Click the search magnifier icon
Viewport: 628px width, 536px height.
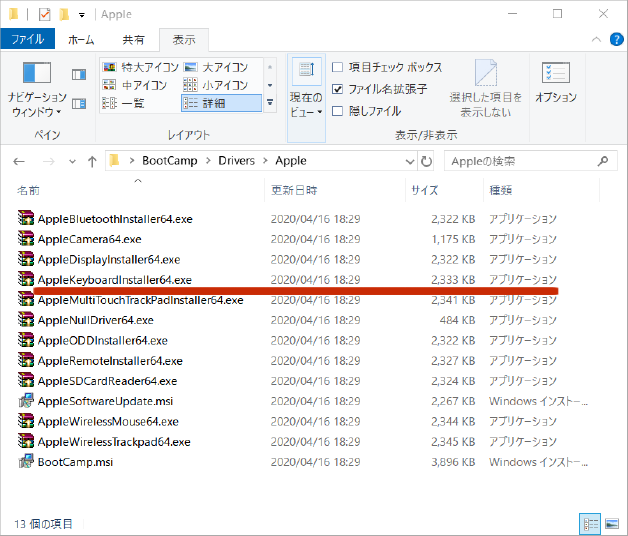pos(603,161)
